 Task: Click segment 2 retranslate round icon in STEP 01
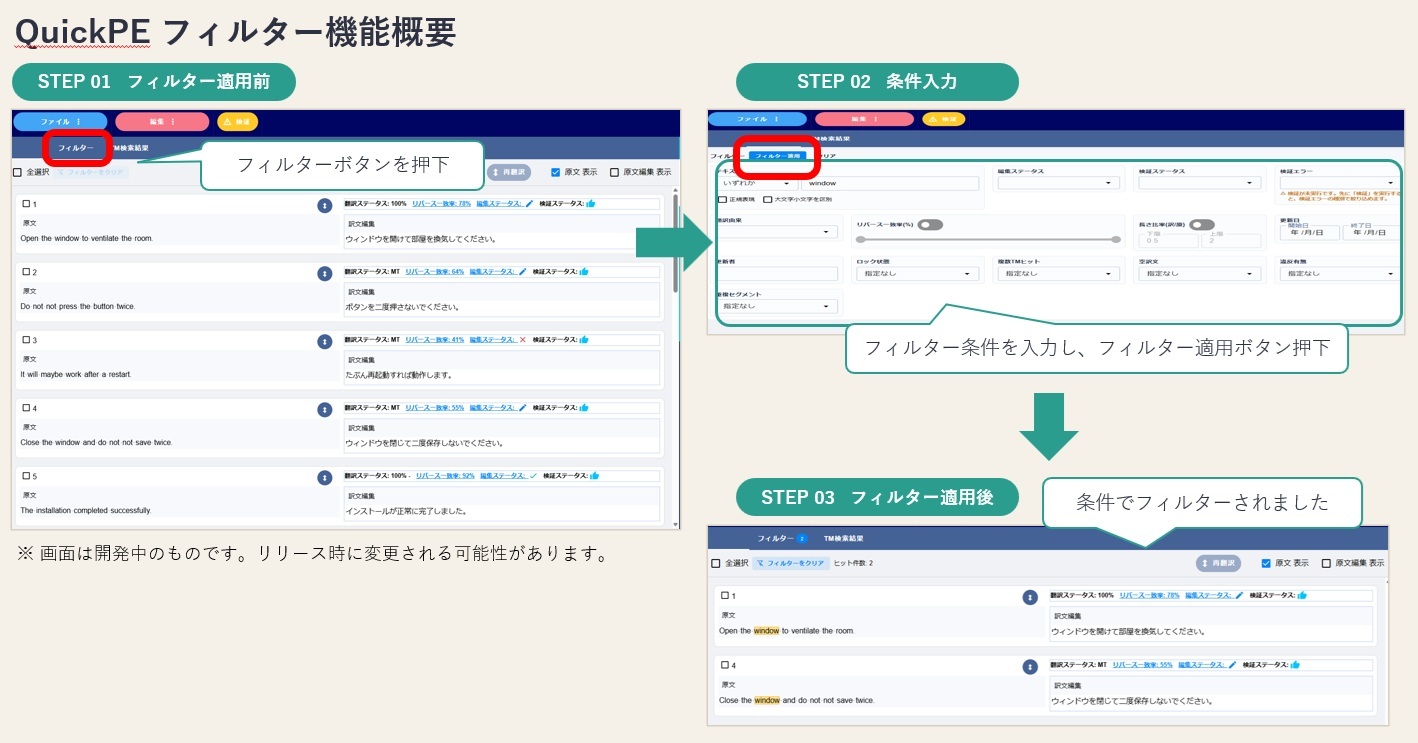tap(324, 273)
